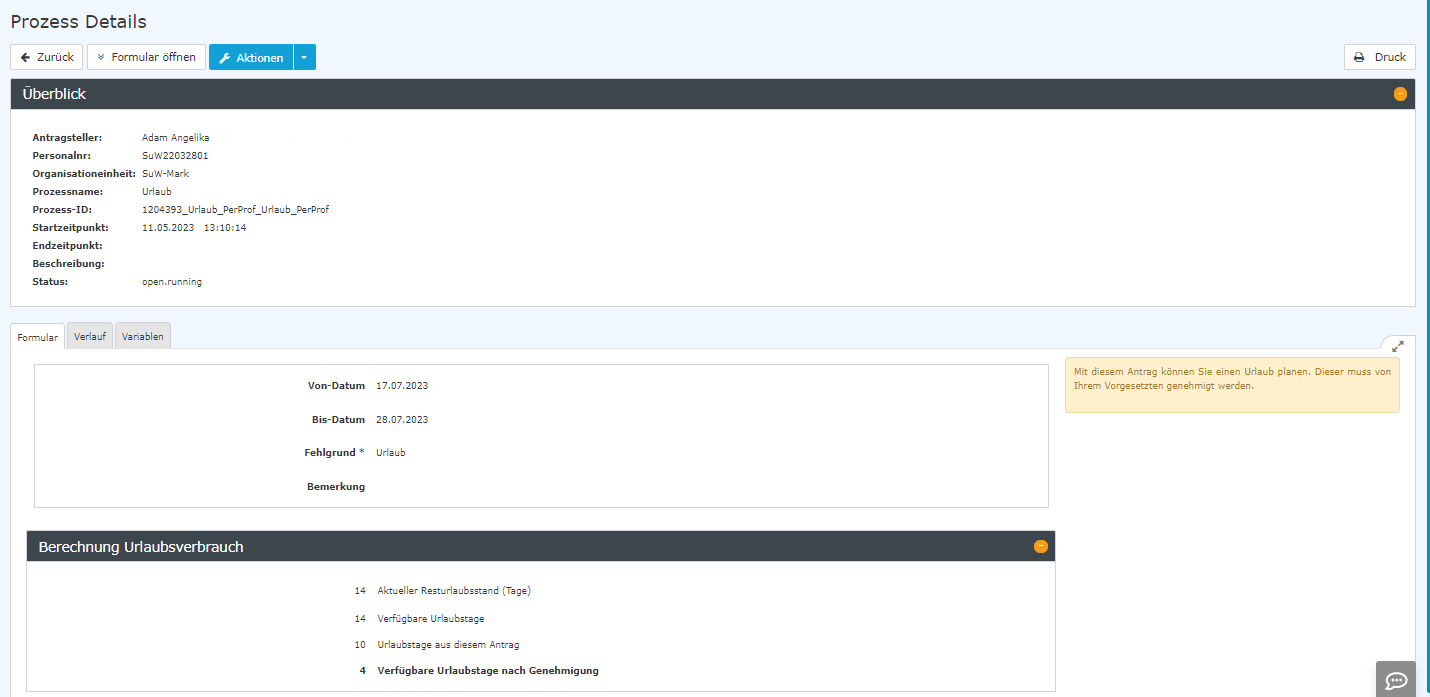The image size is (1430, 697).
Task: Switch to the Variablen tab
Action: pos(143,337)
